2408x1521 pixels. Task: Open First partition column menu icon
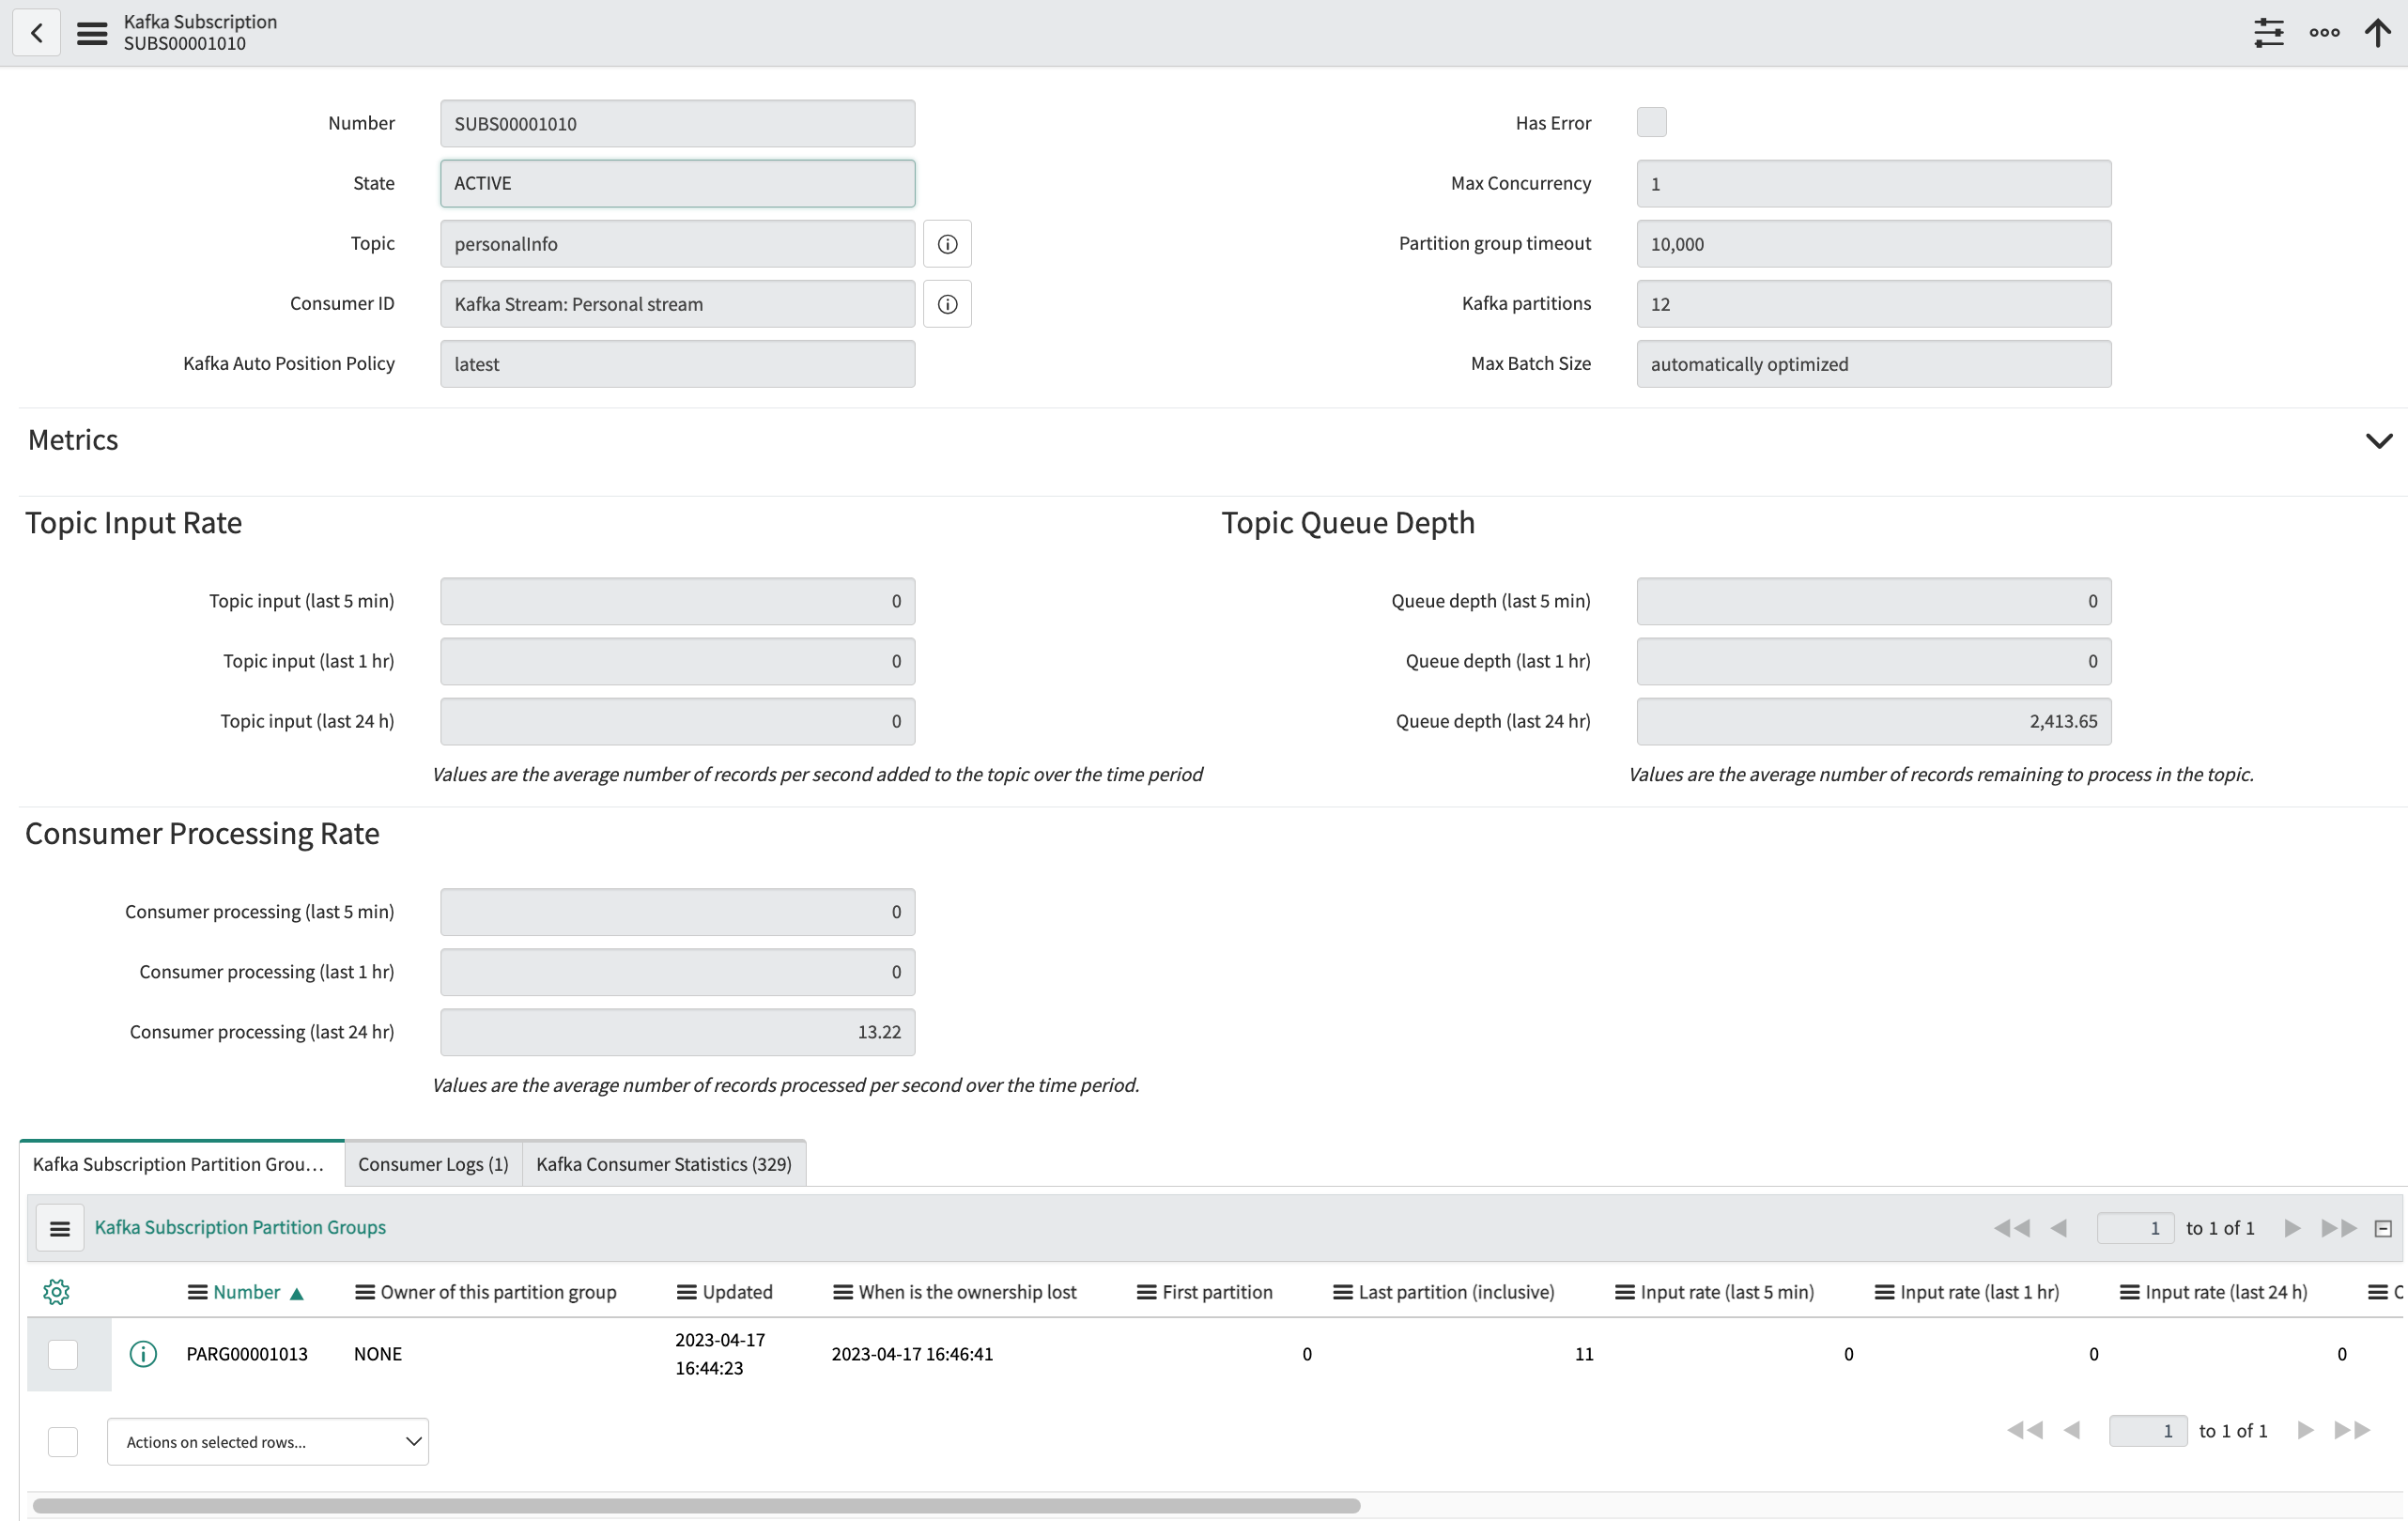[1147, 1292]
